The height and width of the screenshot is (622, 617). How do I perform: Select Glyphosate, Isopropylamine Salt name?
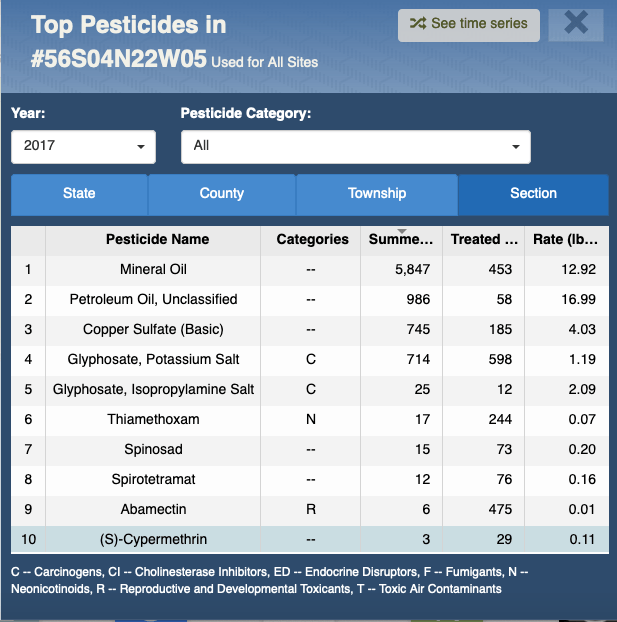point(153,390)
